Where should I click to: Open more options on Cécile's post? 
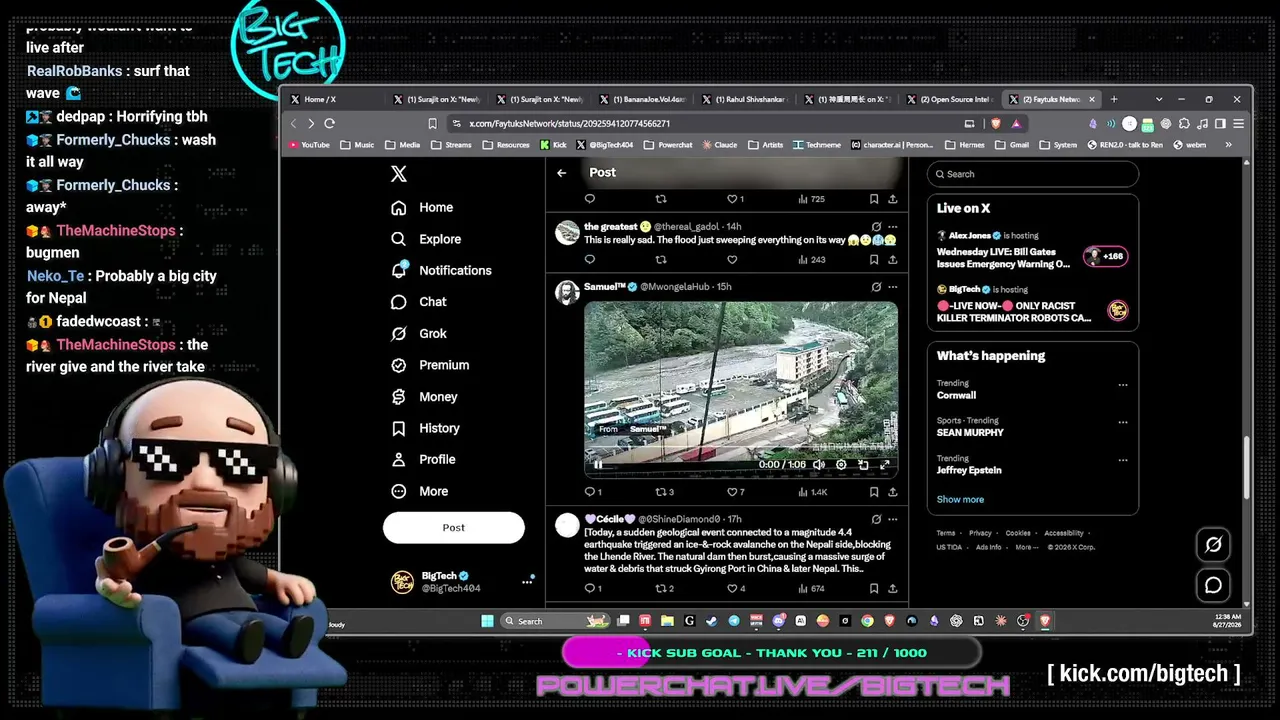click(893, 520)
